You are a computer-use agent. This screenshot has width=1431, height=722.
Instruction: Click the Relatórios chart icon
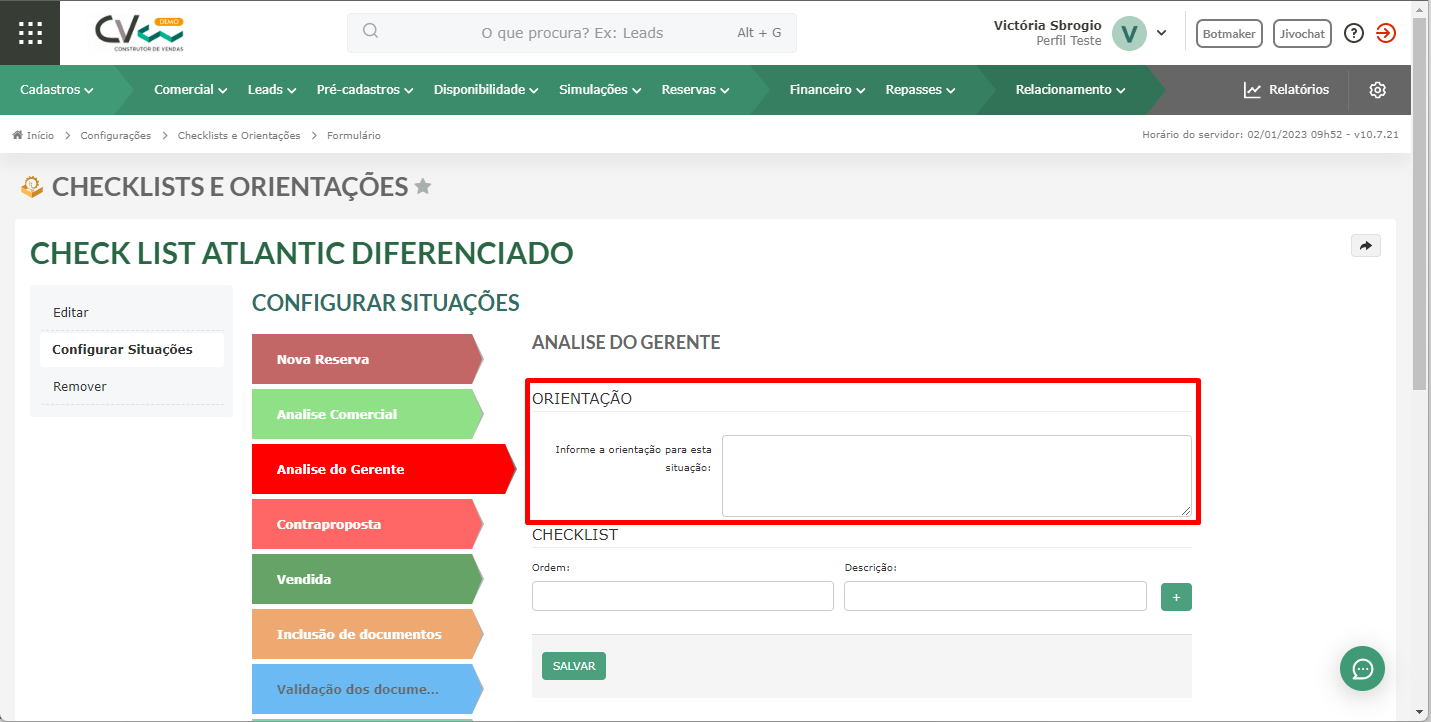pyautogui.click(x=1252, y=90)
